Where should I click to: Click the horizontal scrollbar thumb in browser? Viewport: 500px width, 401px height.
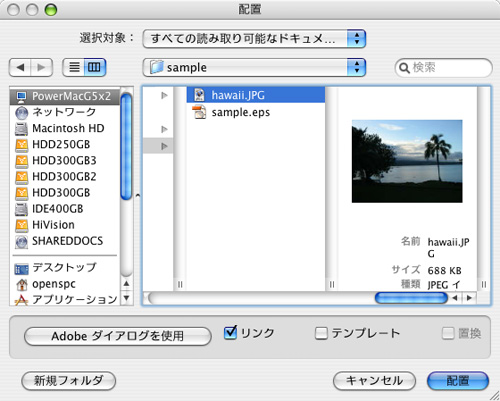[411, 298]
